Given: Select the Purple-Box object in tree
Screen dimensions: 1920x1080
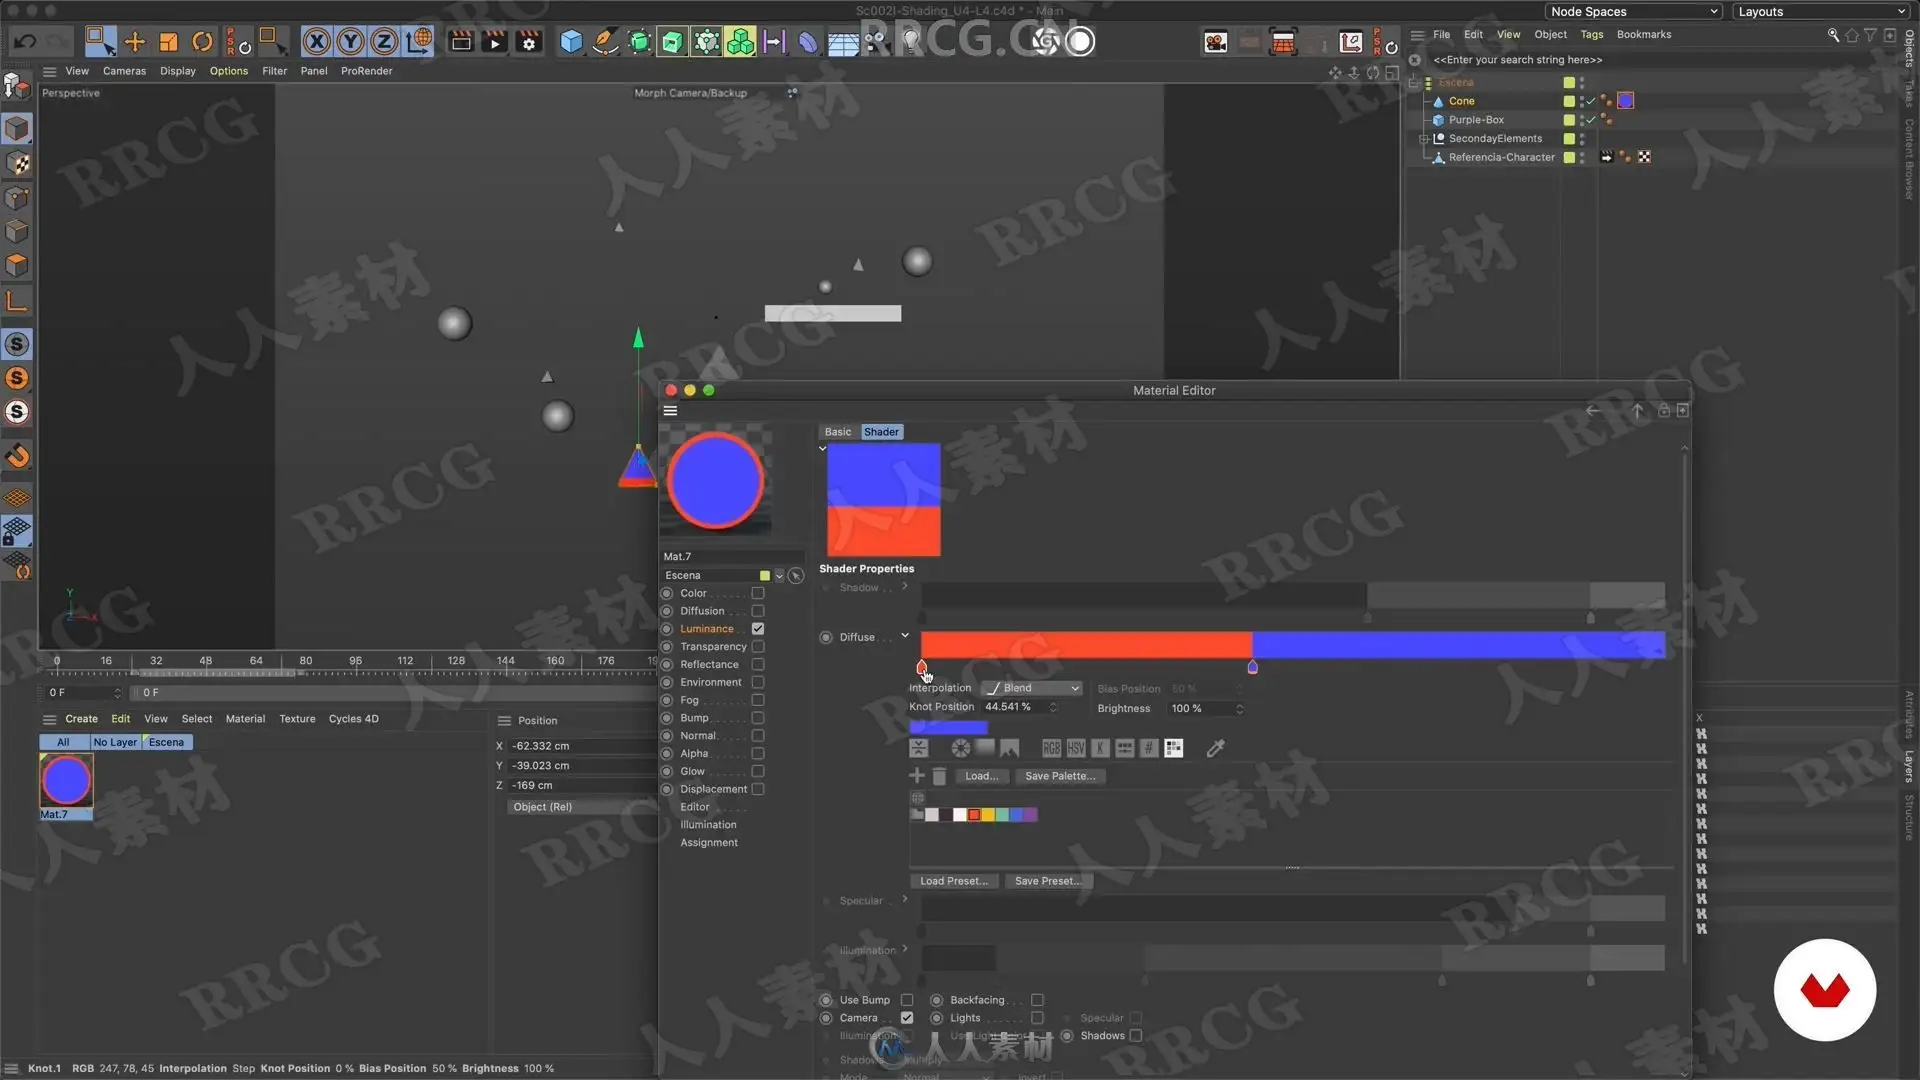Looking at the screenshot, I should tap(1476, 120).
